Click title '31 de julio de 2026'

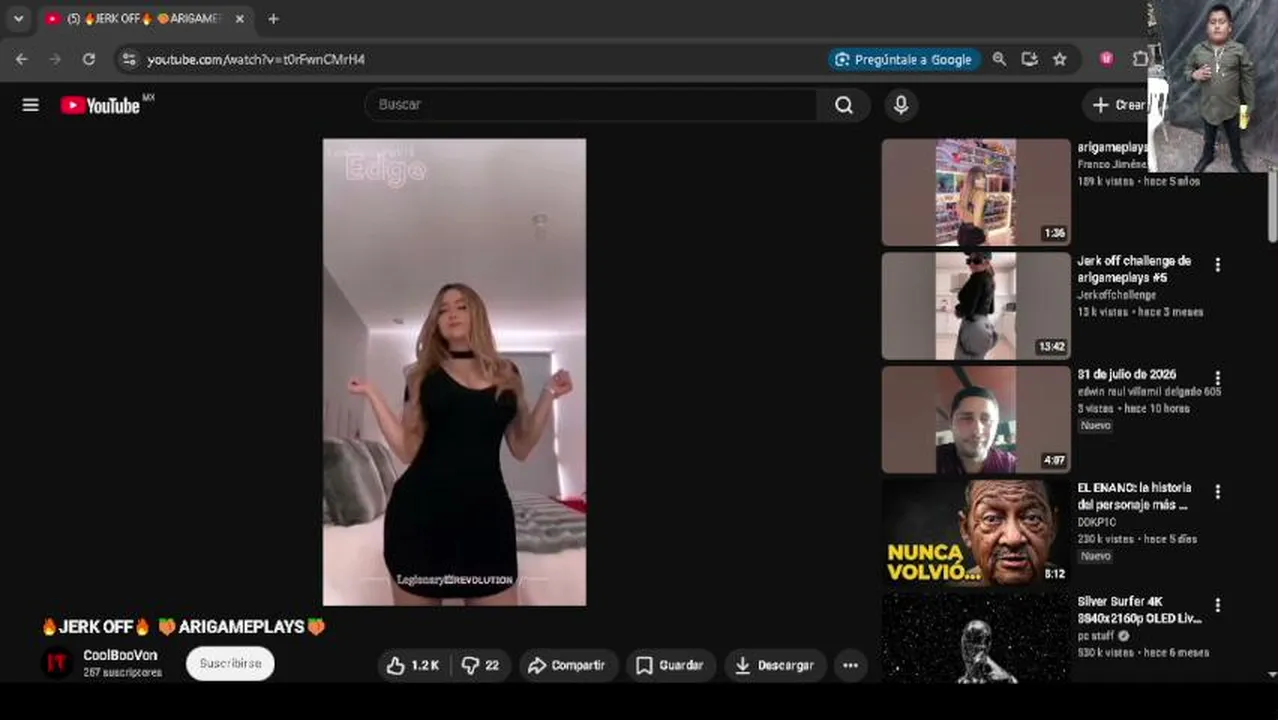pyautogui.click(x=1126, y=375)
